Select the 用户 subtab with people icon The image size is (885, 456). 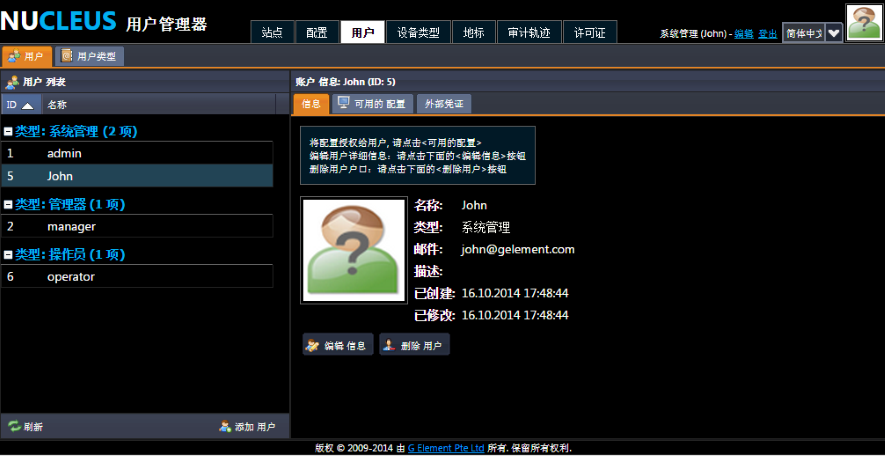pos(26,57)
